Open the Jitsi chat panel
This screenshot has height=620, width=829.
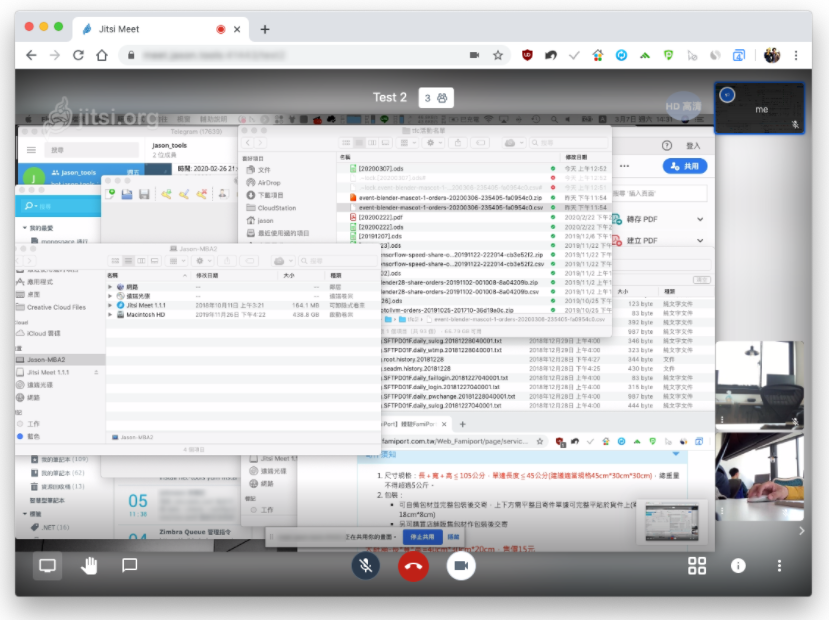click(130, 566)
